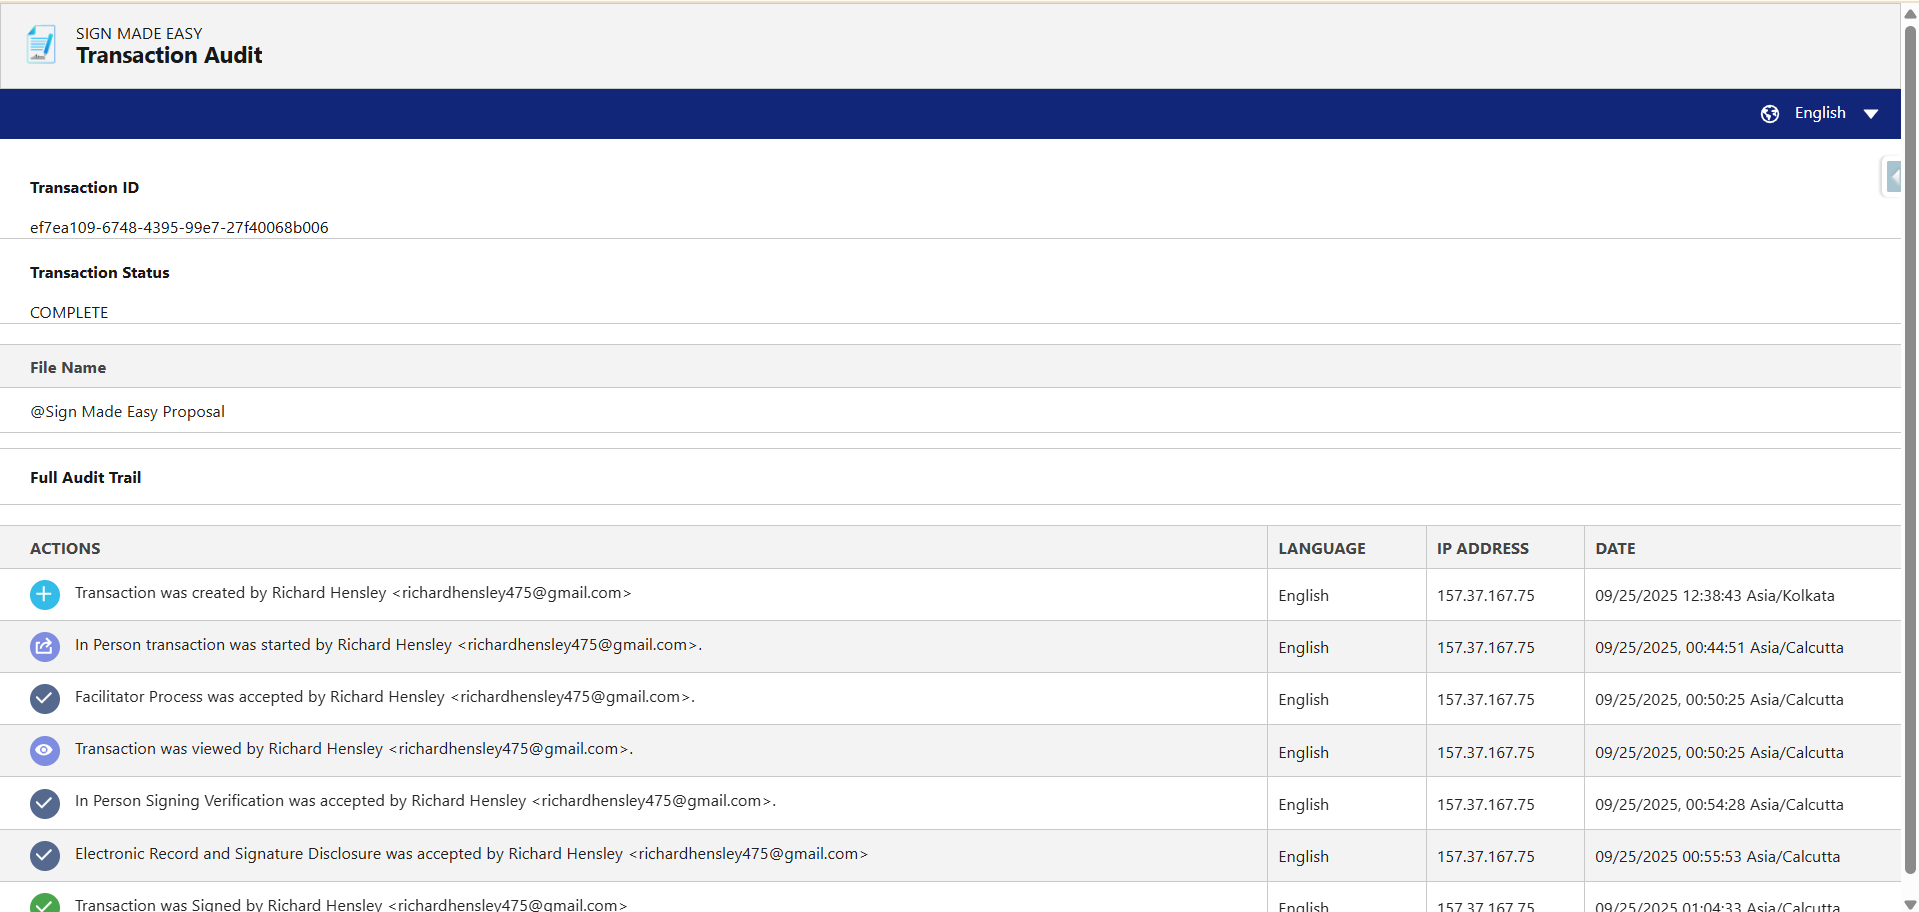The image size is (1919, 912).
Task: Click the In Person transaction was started text
Action: (388, 645)
